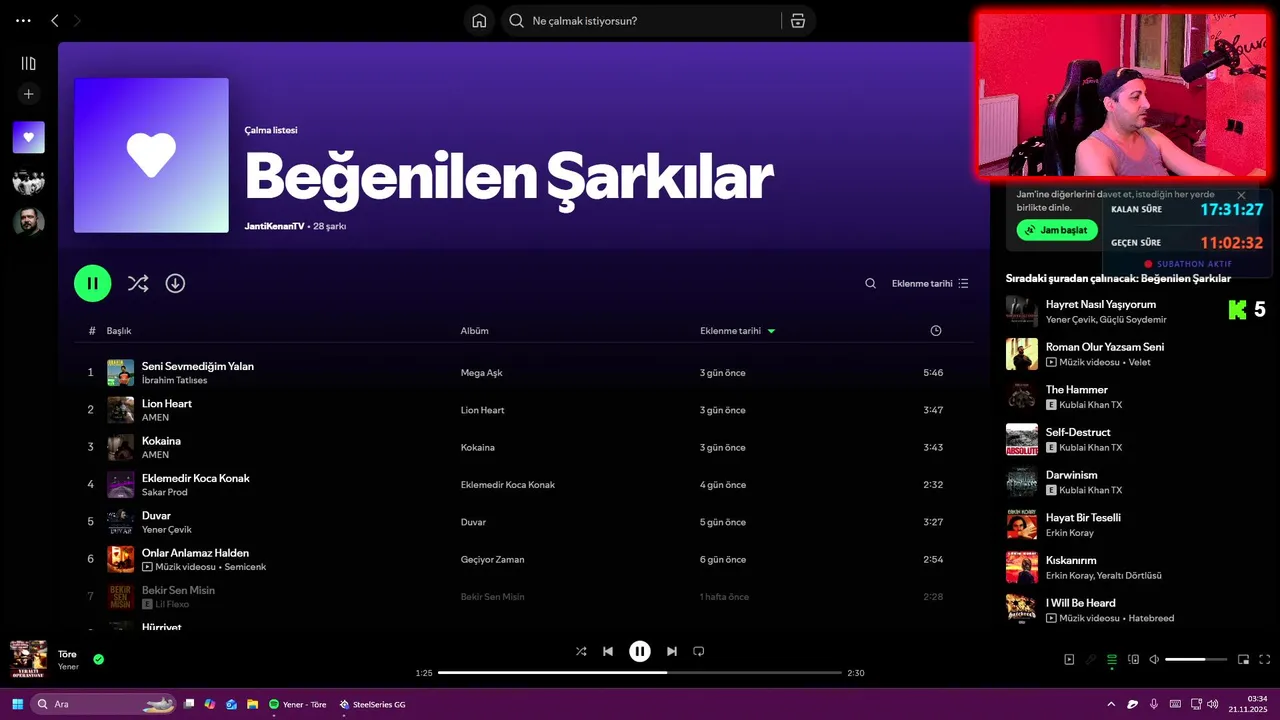This screenshot has width=1280, height=720.
Task: Switch to Yener - Töre taskbar window
Action: point(297,704)
